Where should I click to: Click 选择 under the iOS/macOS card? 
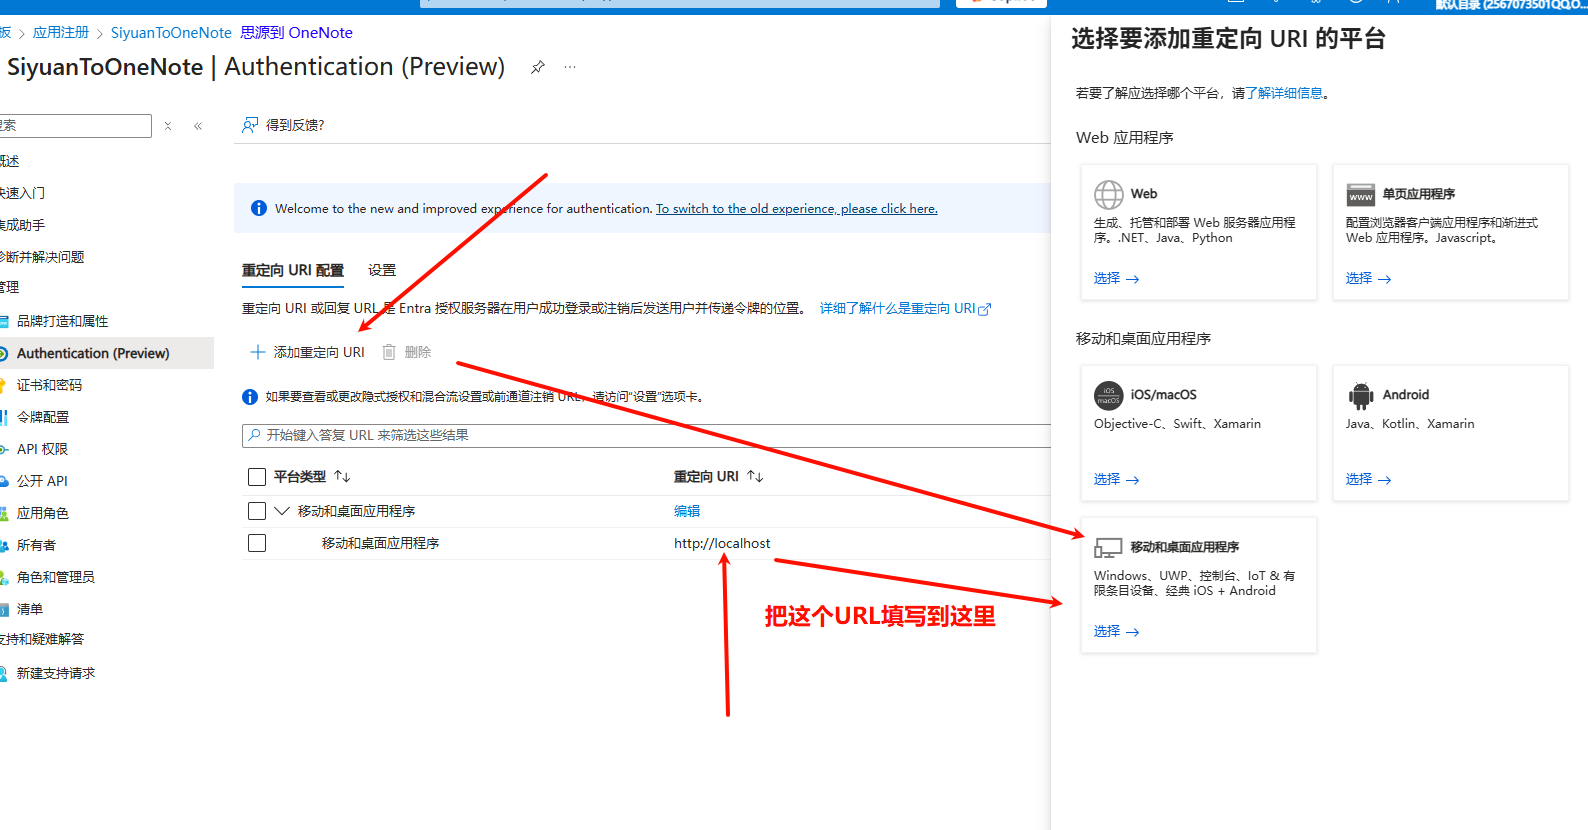1116,479
